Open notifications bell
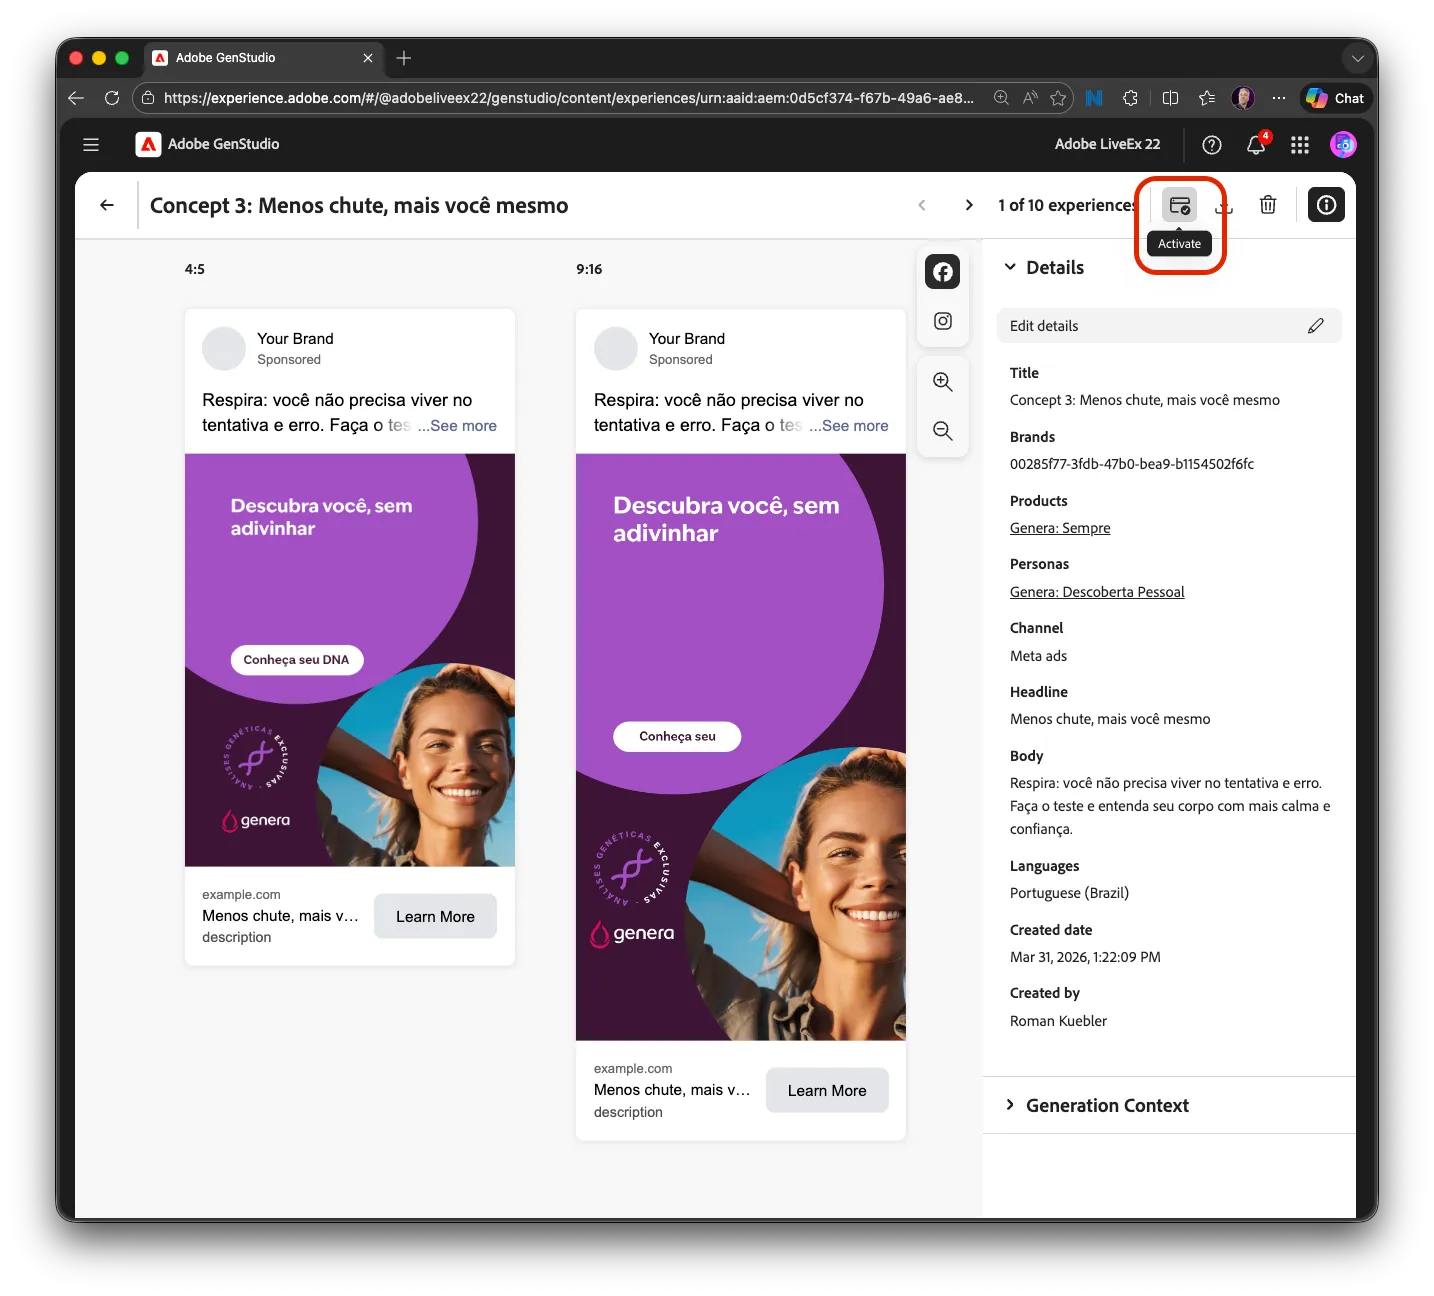This screenshot has width=1434, height=1296. pyautogui.click(x=1256, y=145)
